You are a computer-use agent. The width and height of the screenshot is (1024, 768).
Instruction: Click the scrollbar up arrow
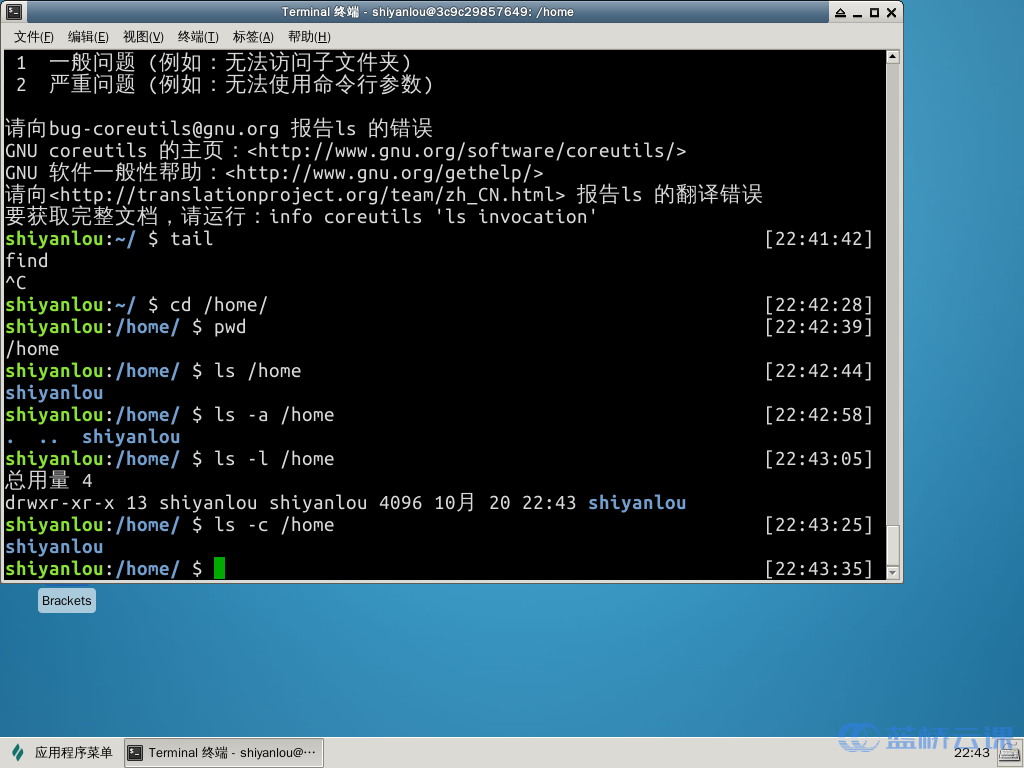[x=891, y=56]
